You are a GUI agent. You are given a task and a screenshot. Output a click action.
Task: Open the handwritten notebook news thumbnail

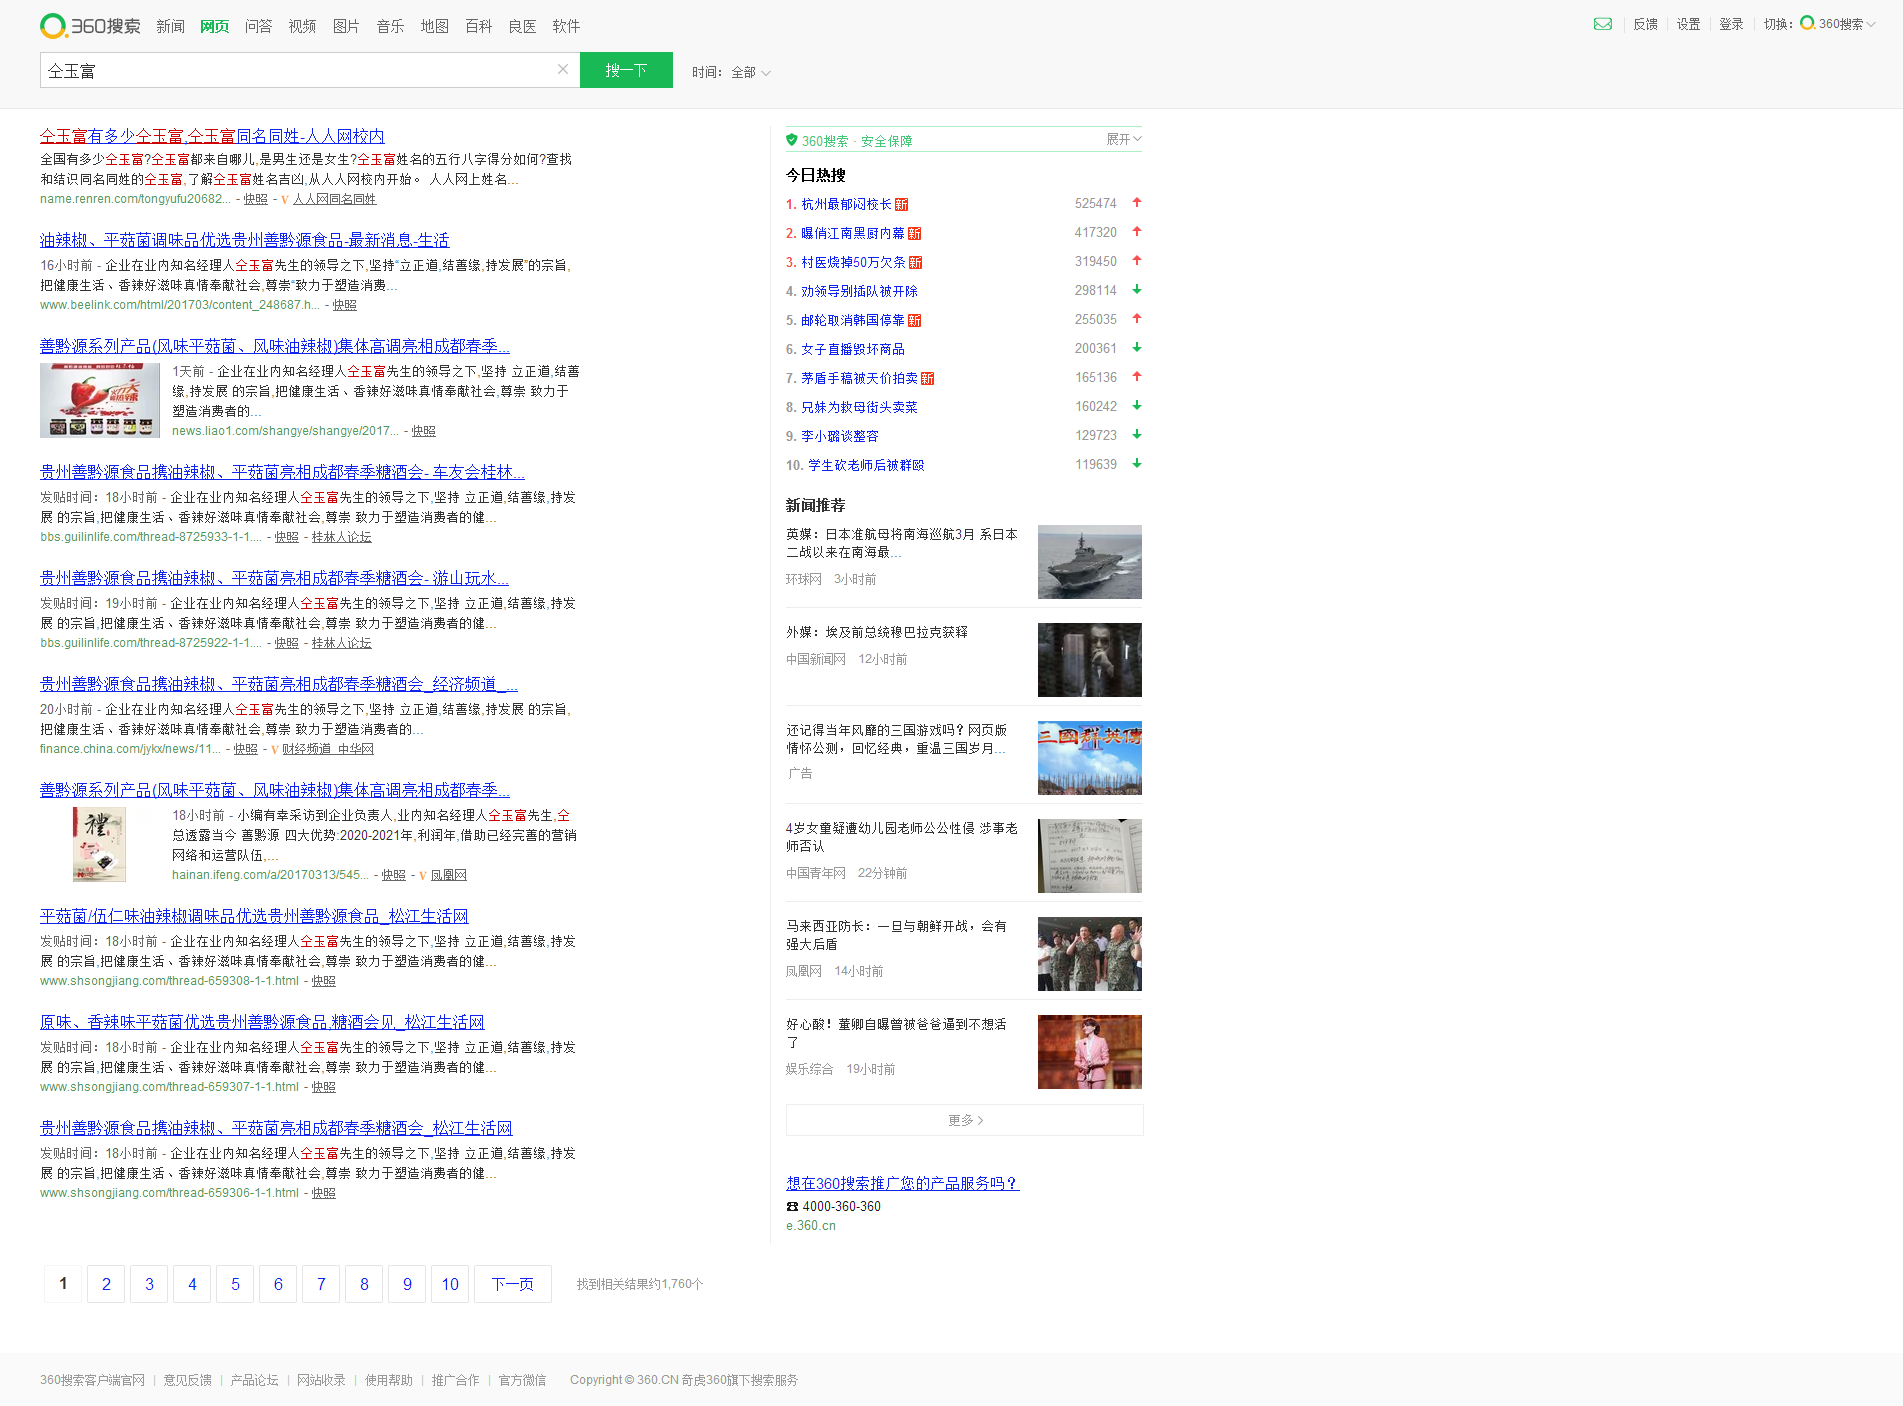coord(1090,856)
